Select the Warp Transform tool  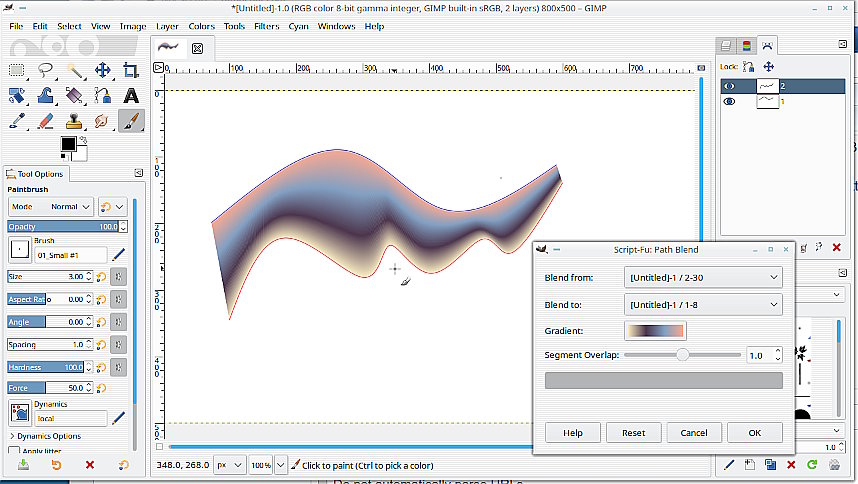tap(45, 95)
